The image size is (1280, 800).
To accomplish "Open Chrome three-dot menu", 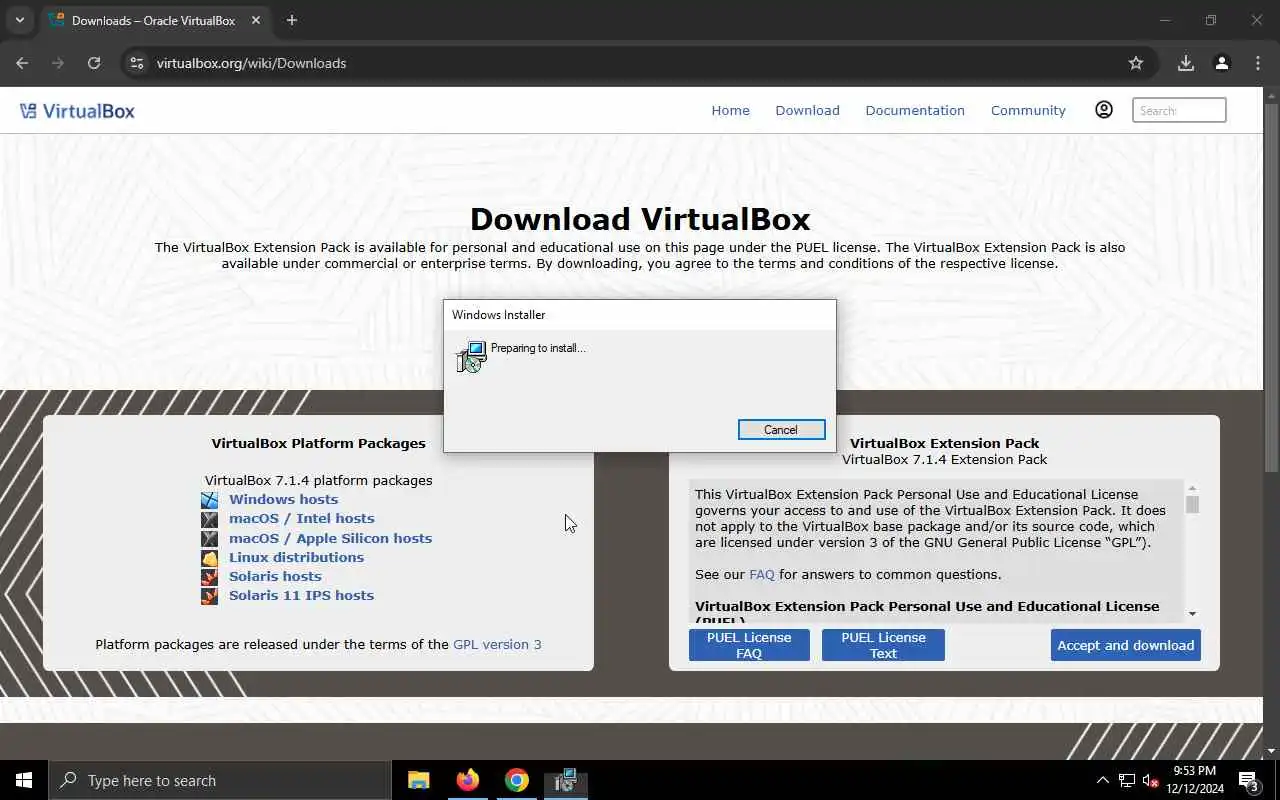I will [1258, 63].
